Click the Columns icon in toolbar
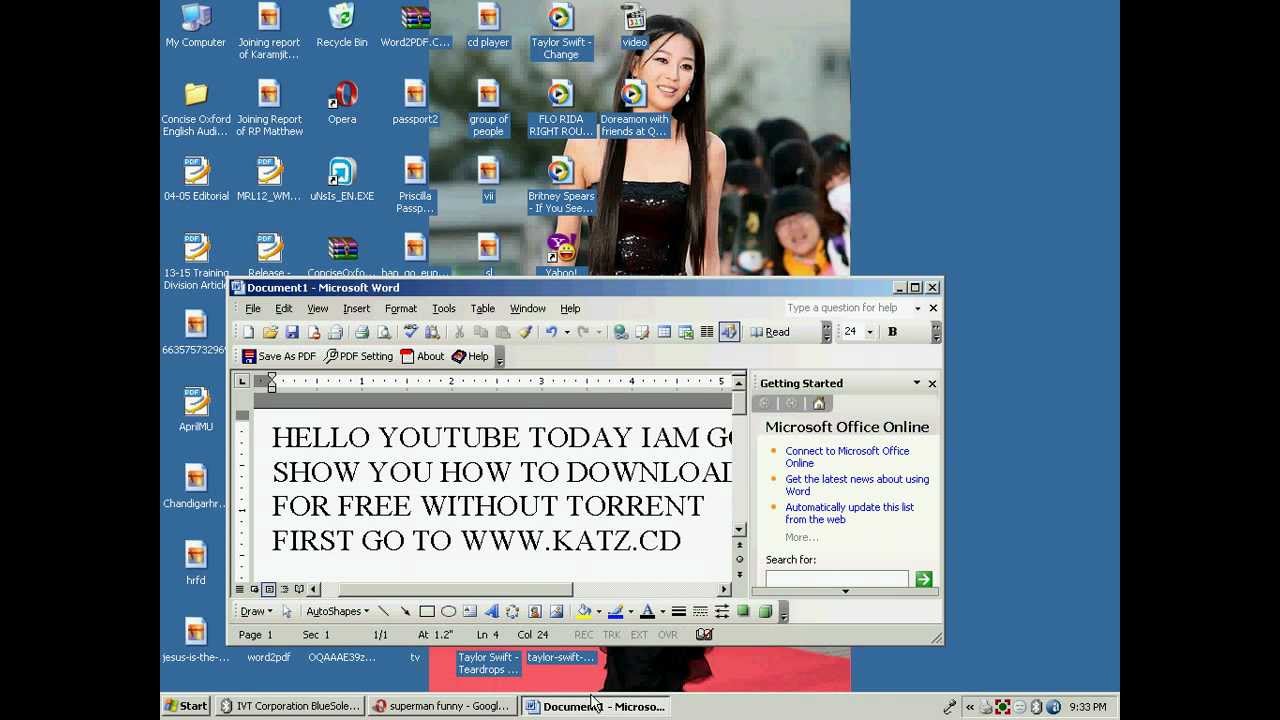 707,332
